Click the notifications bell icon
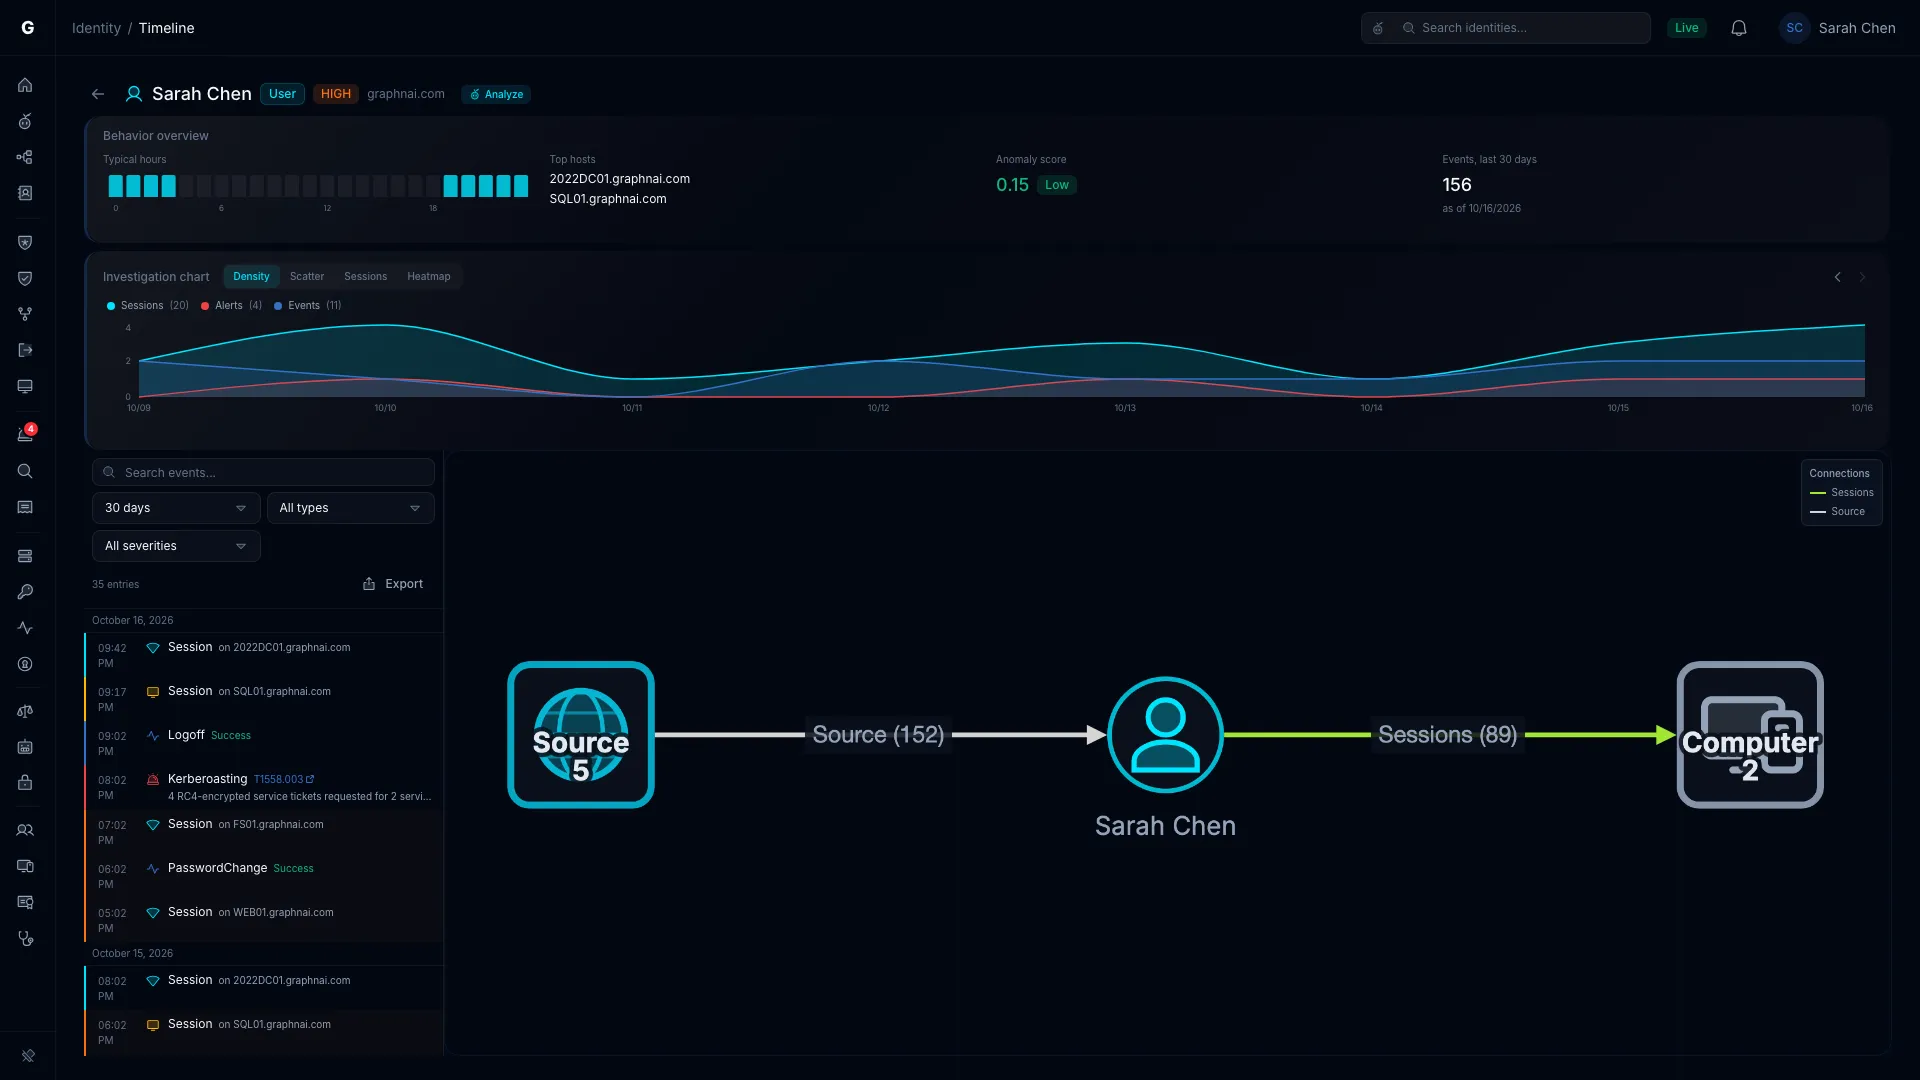This screenshot has width=1920, height=1080. click(1739, 28)
